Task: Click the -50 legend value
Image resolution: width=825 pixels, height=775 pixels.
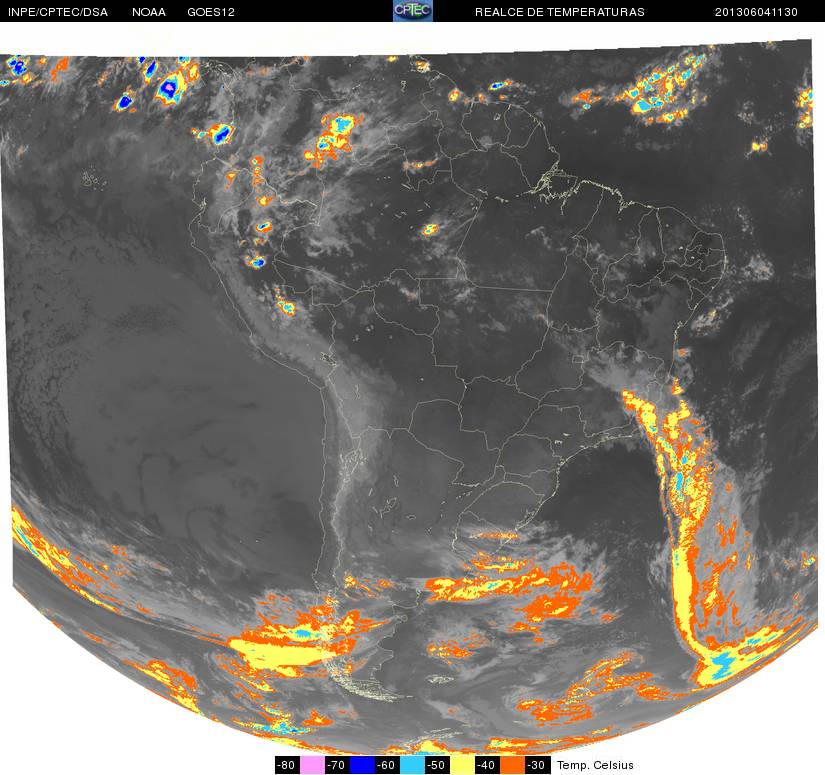Action: coord(438,765)
